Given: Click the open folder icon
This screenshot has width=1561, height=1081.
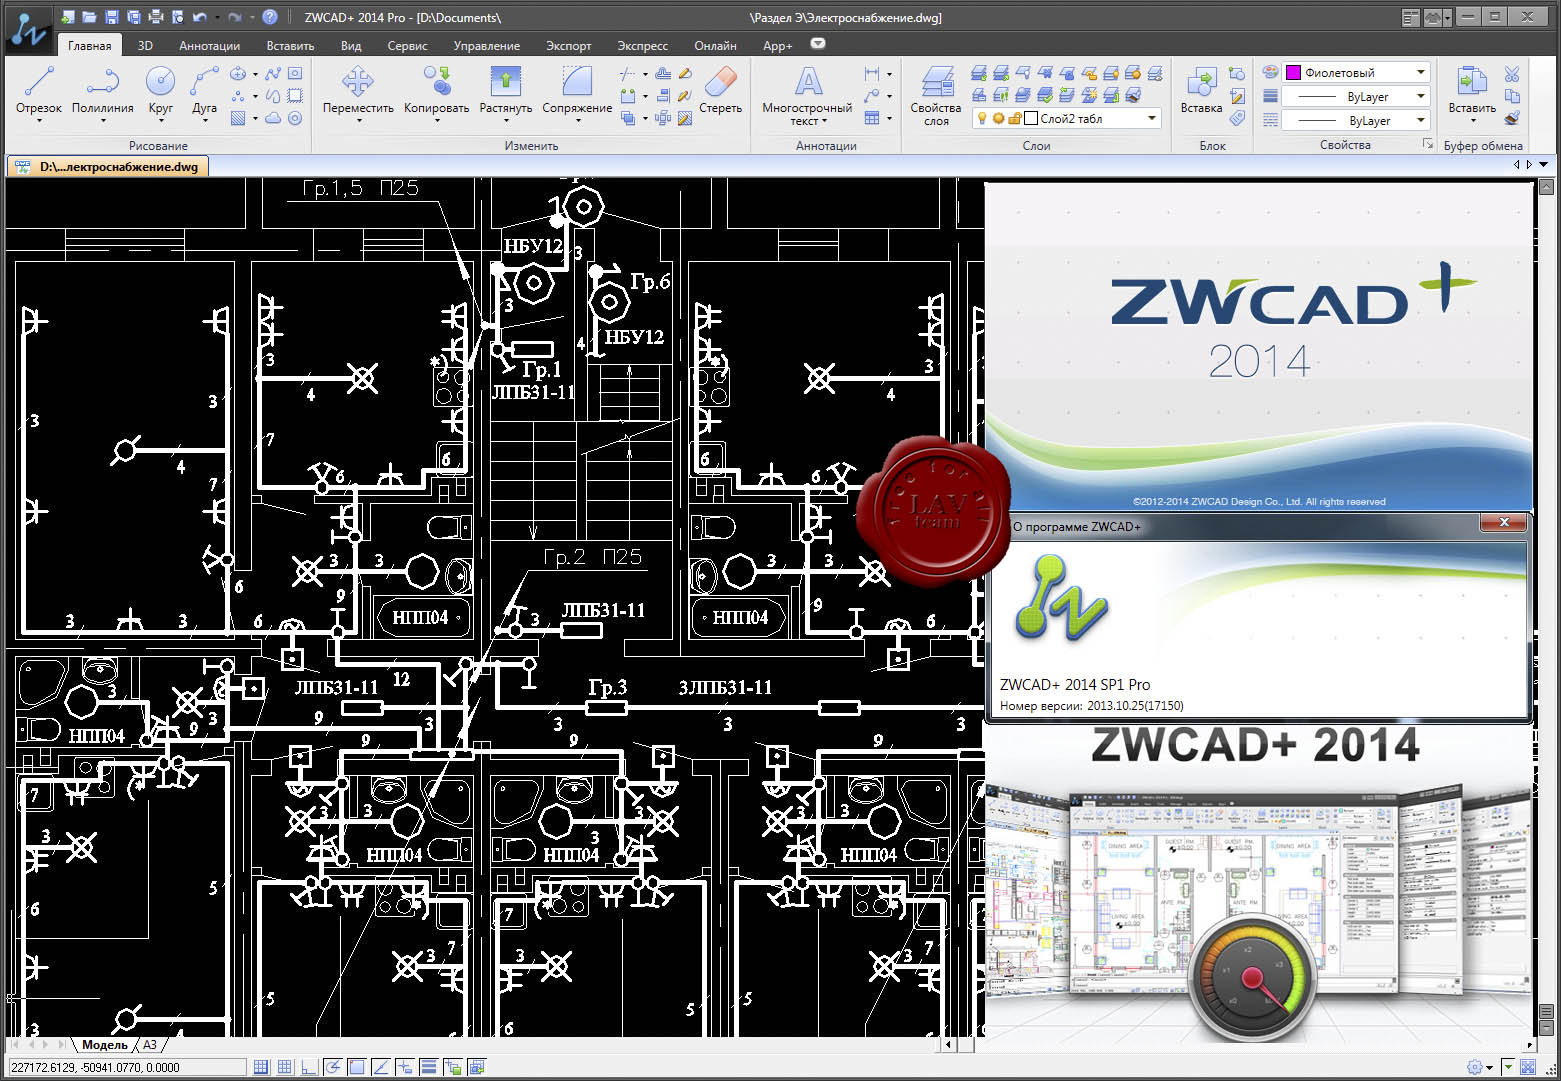Looking at the screenshot, I should pos(89,17).
